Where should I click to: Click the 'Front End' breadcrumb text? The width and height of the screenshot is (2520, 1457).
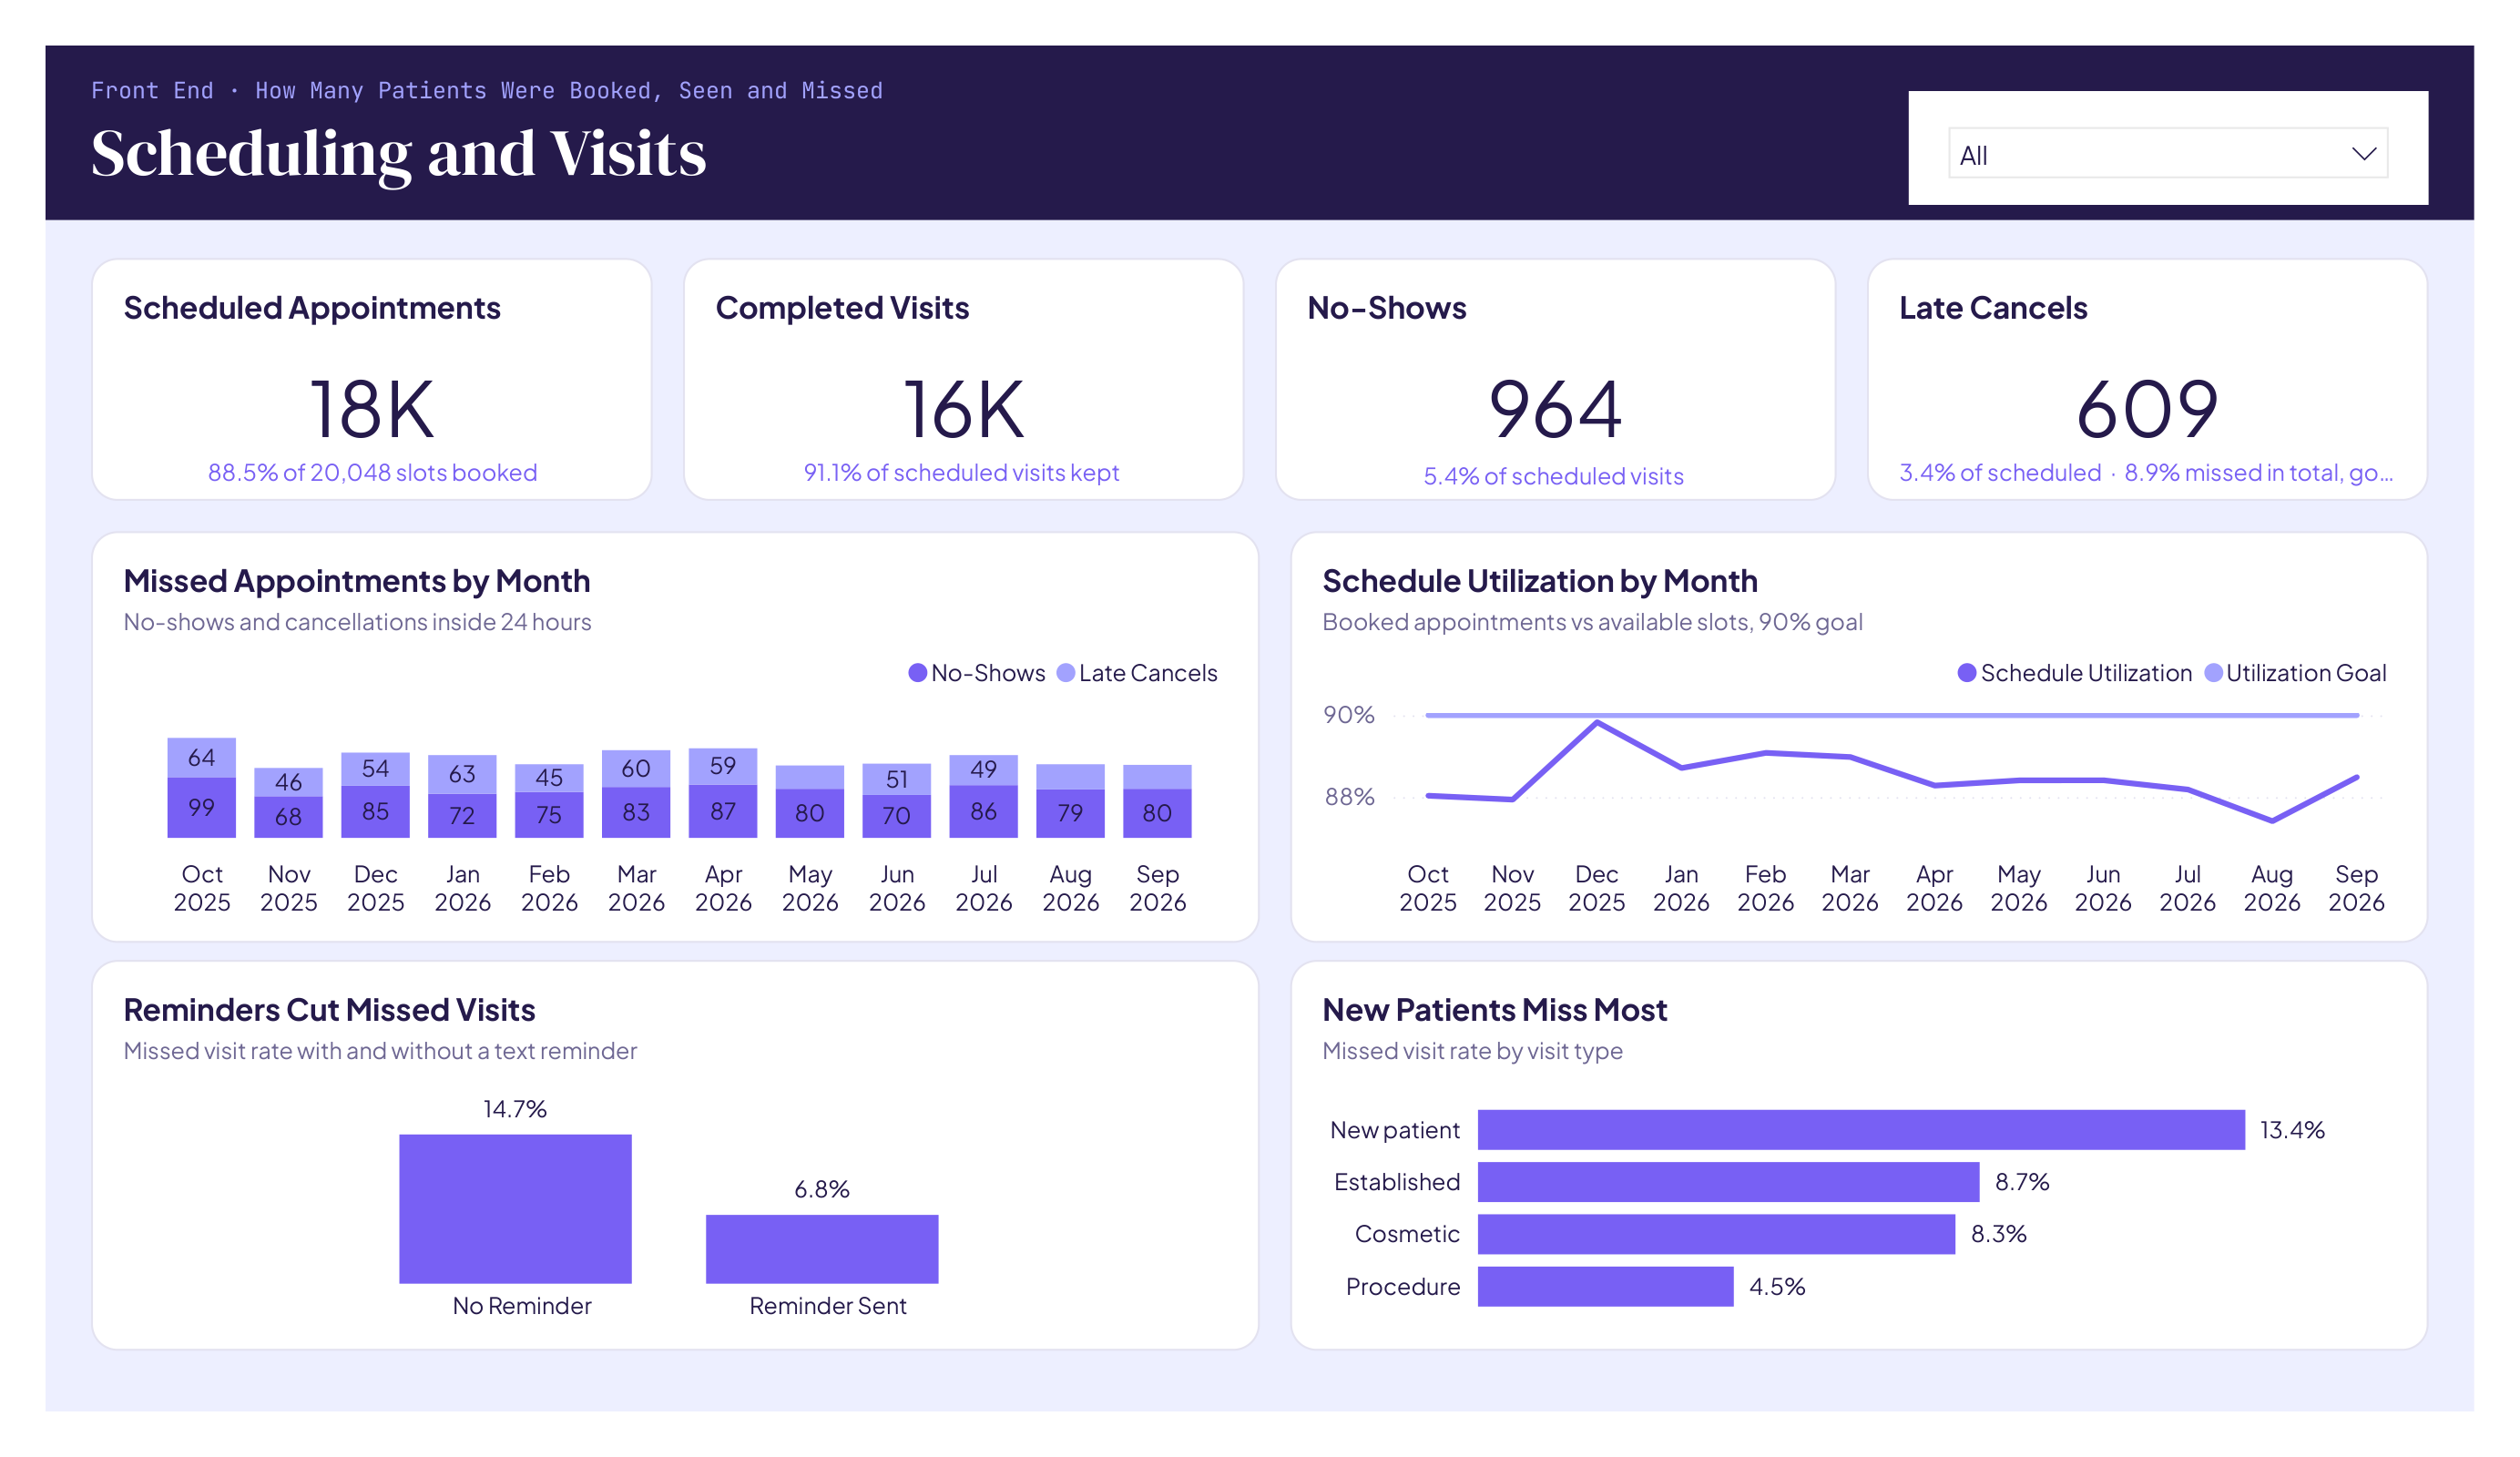(152, 91)
